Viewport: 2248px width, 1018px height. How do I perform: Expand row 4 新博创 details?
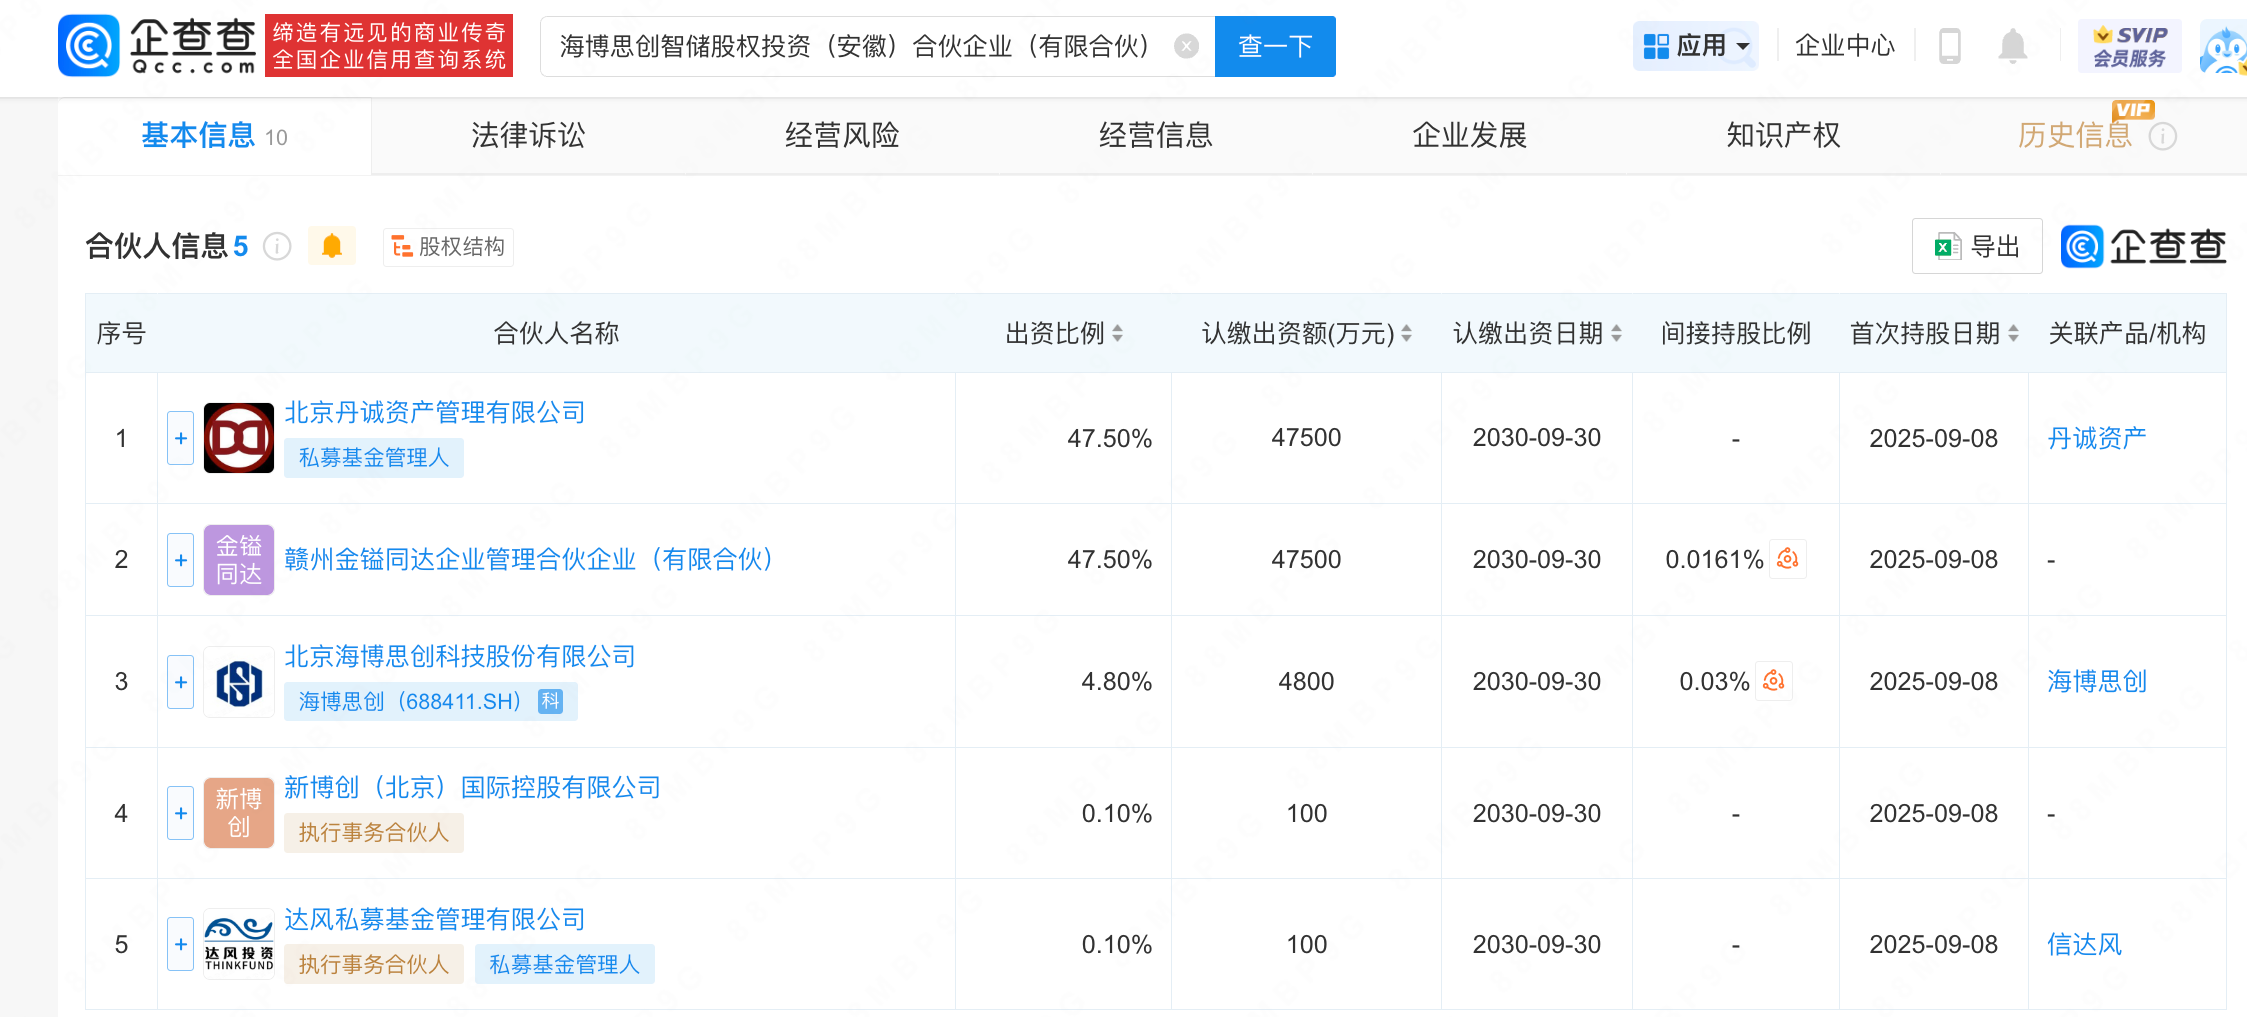pos(180,813)
